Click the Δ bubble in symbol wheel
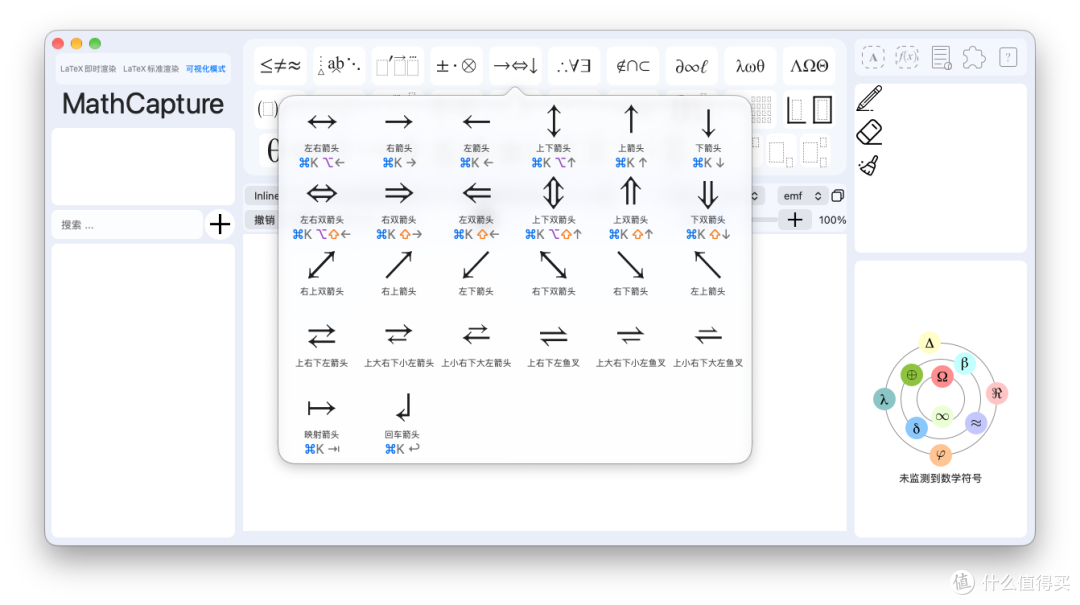Viewport: 1080px width, 605px height. tap(929, 342)
